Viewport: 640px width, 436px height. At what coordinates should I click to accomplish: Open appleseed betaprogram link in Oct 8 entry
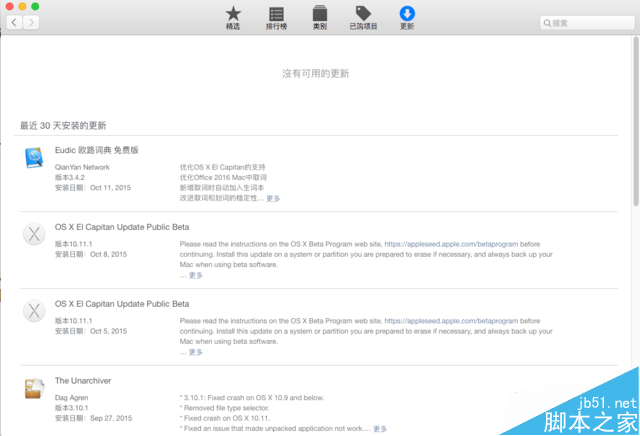[x=451, y=244]
